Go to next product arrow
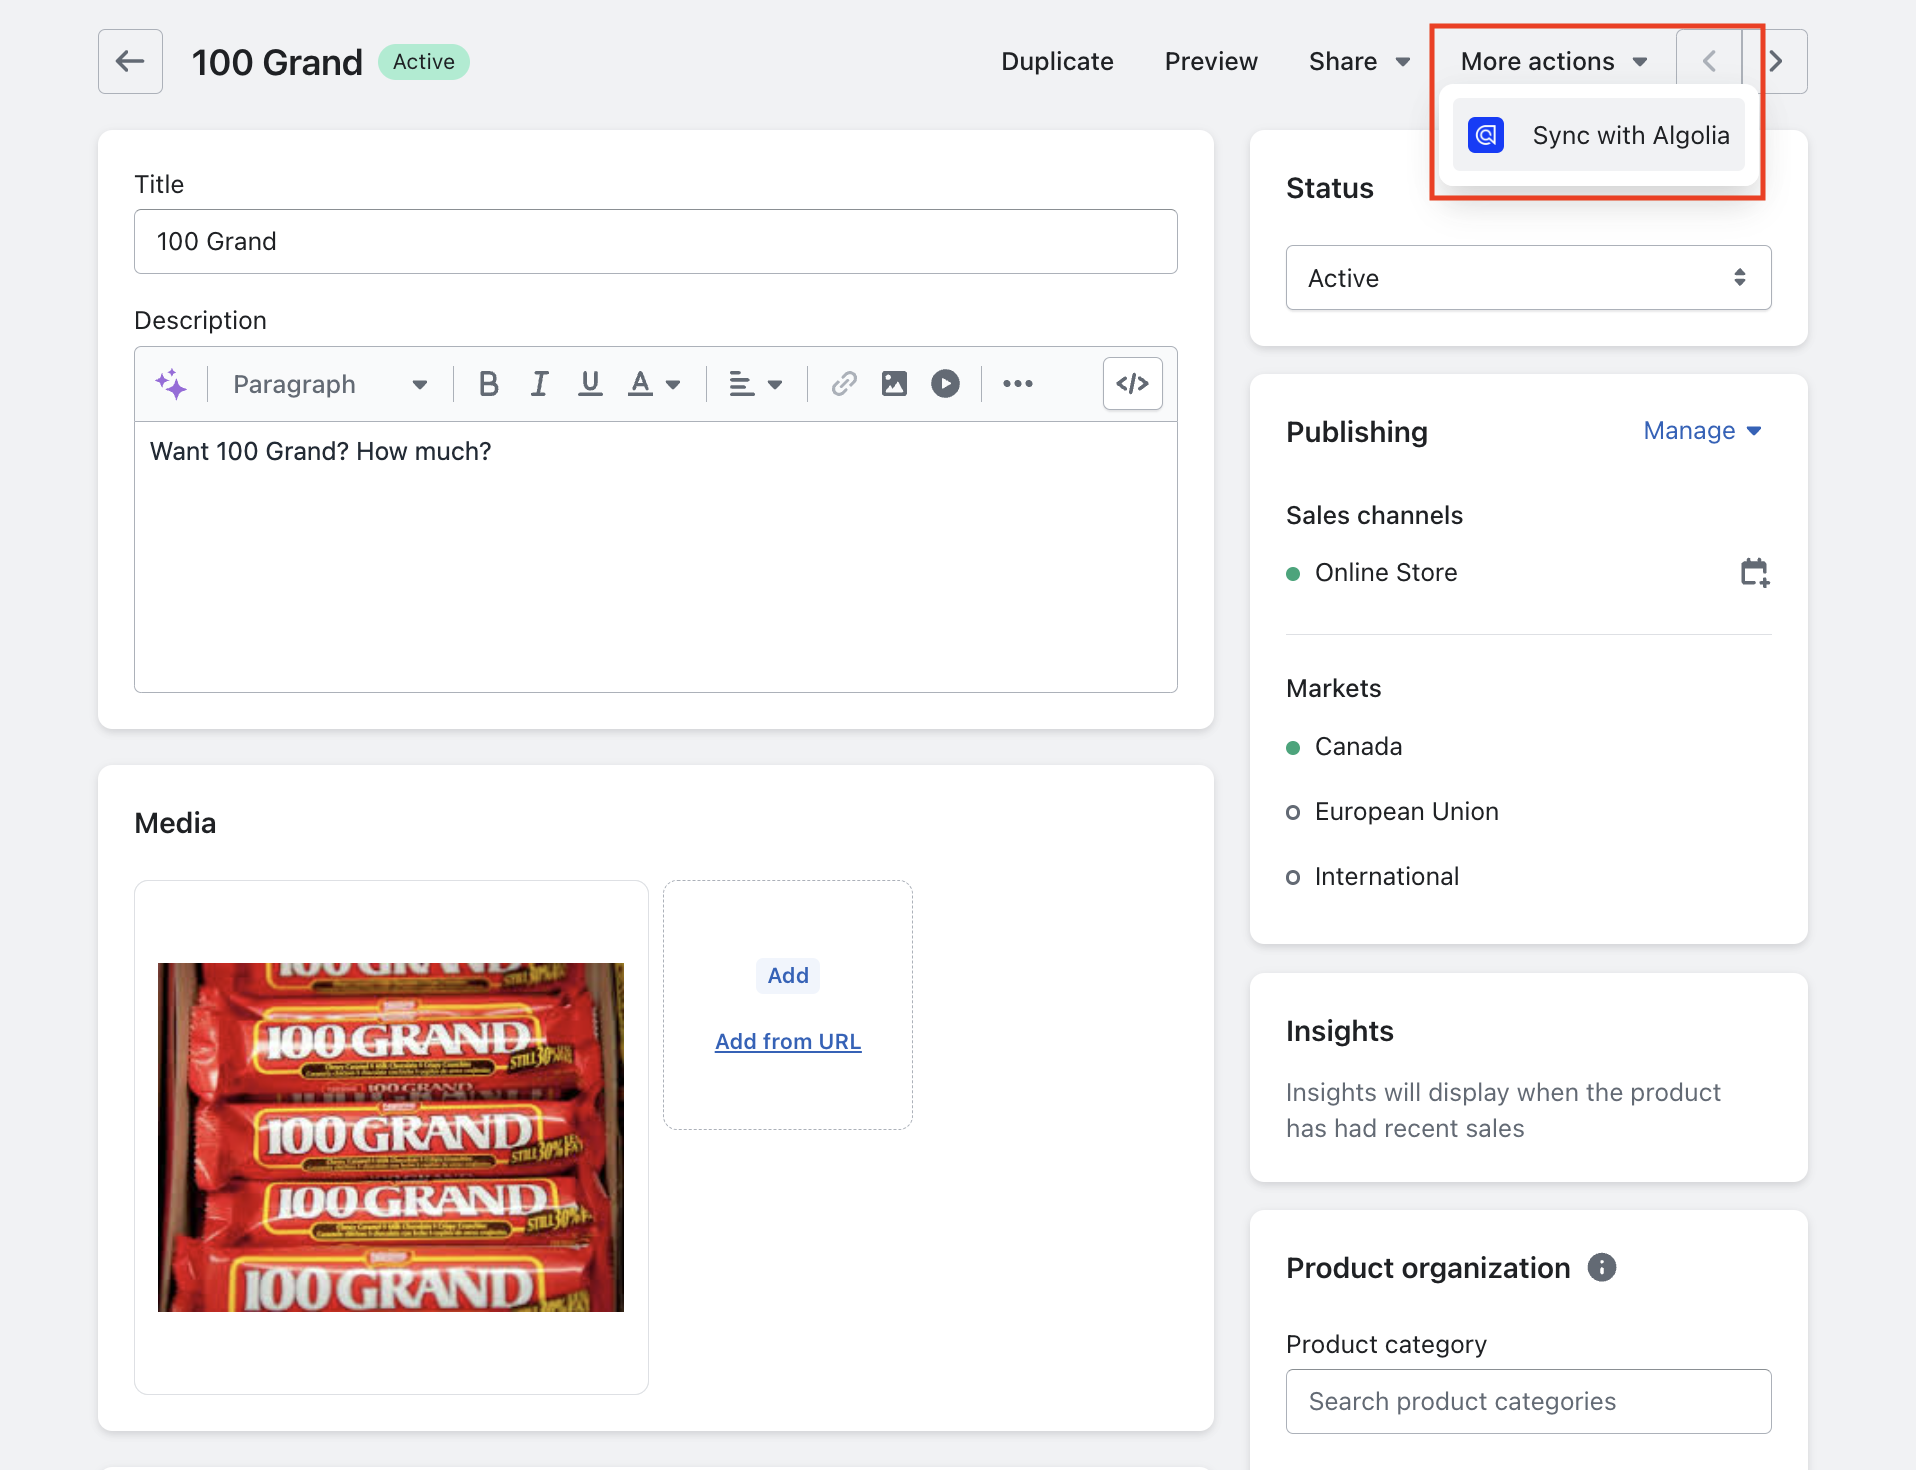Viewport: 1916px width, 1470px height. click(x=1776, y=62)
